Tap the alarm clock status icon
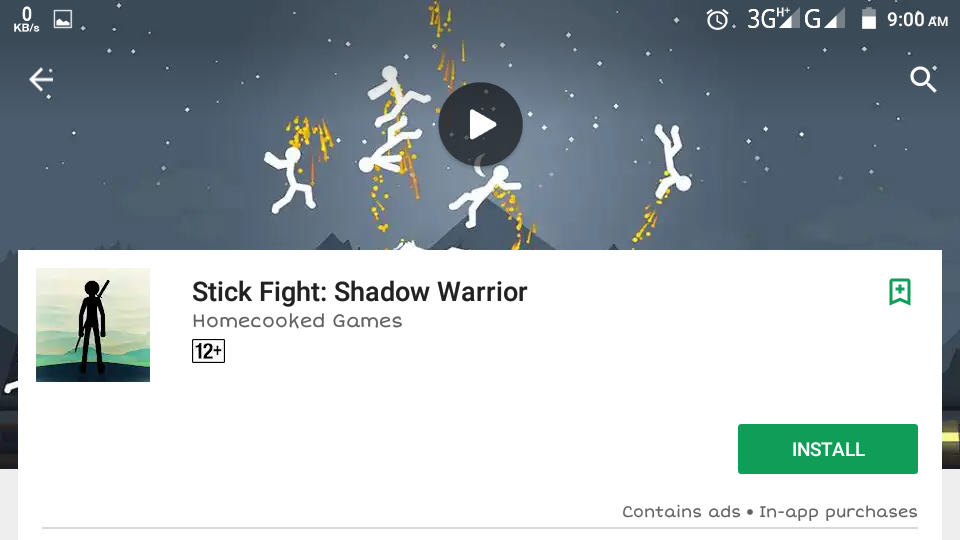 coord(717,20)
